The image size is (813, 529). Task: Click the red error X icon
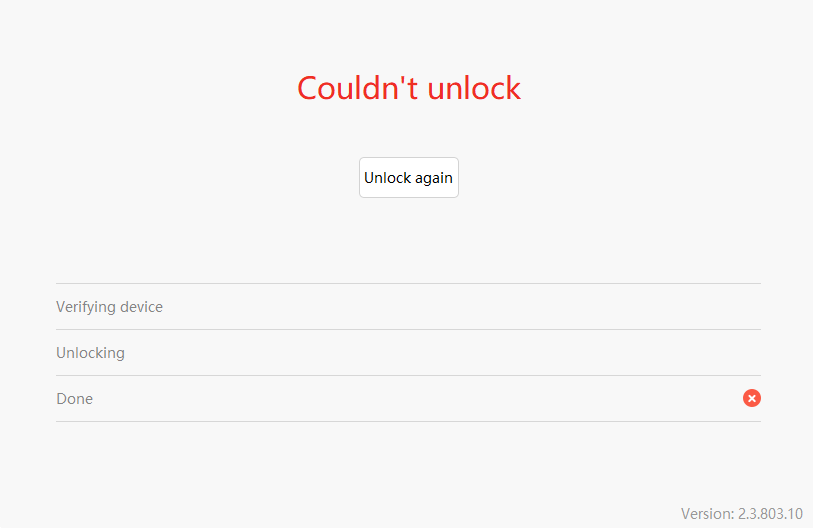click(751, 398)
